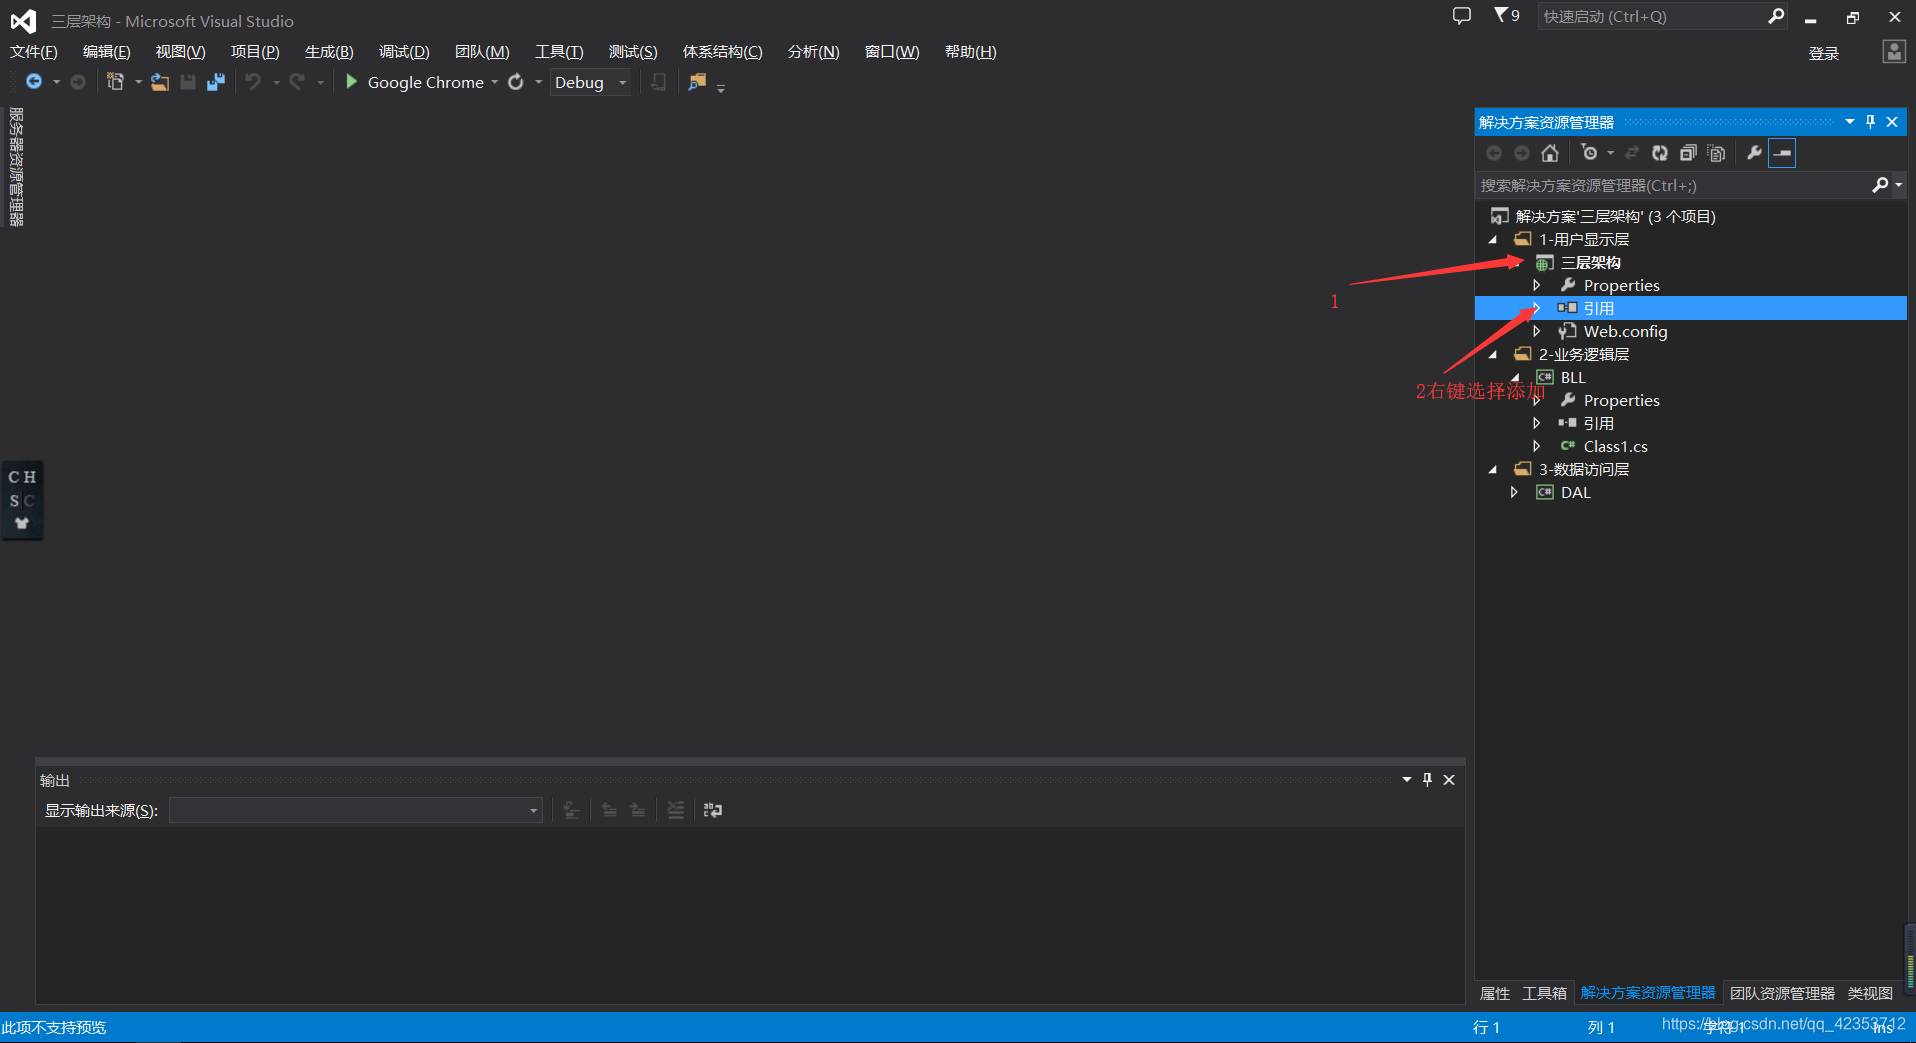1916x1043 pixels.
Task: Expand the Class1.cs node
Action: coord(1537,447)
